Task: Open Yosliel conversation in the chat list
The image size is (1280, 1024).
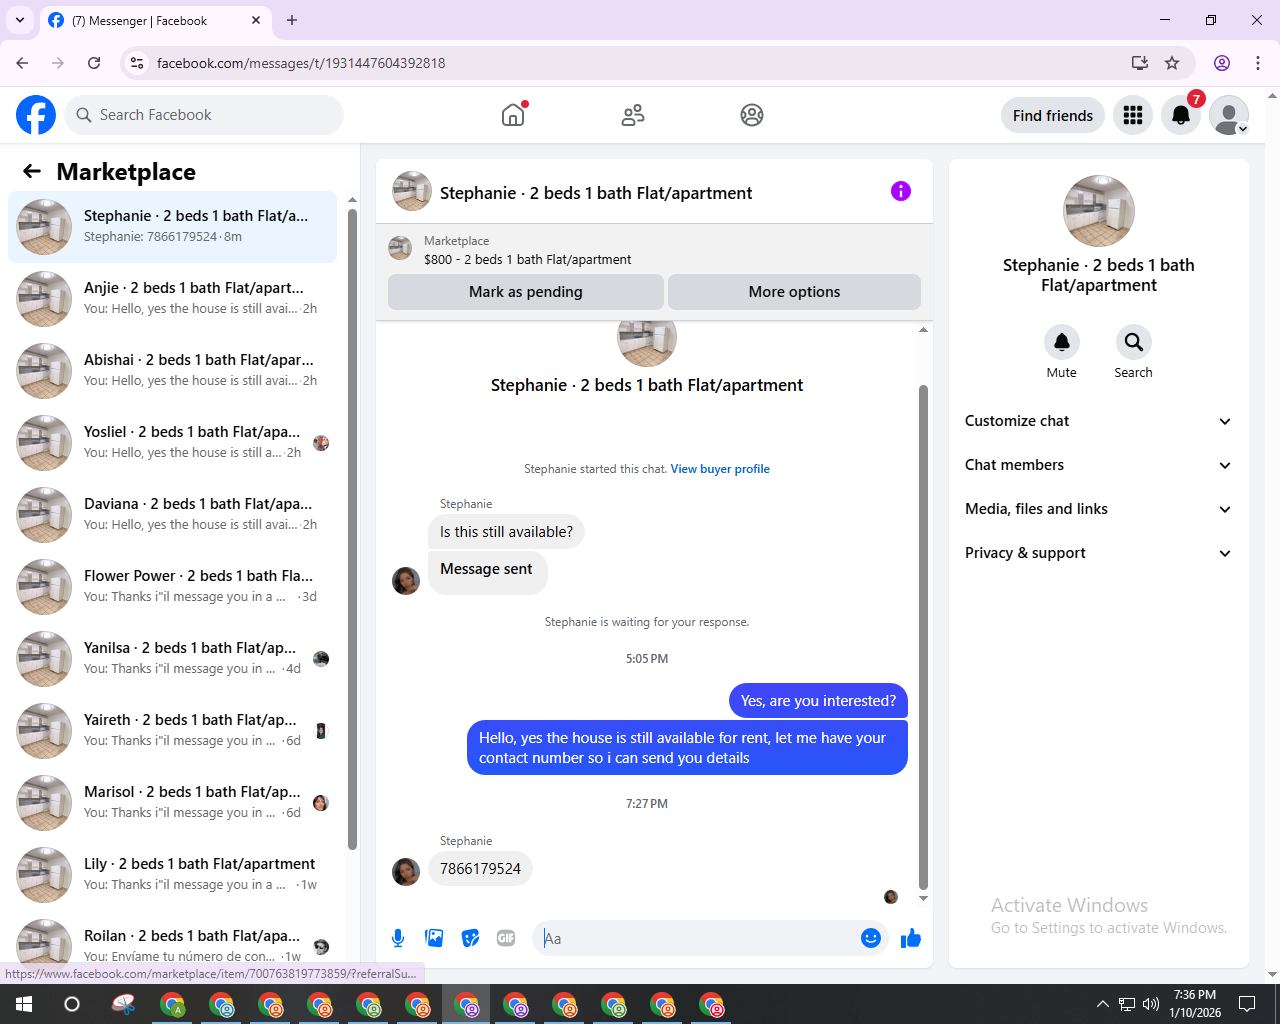Action: [172, 443]
